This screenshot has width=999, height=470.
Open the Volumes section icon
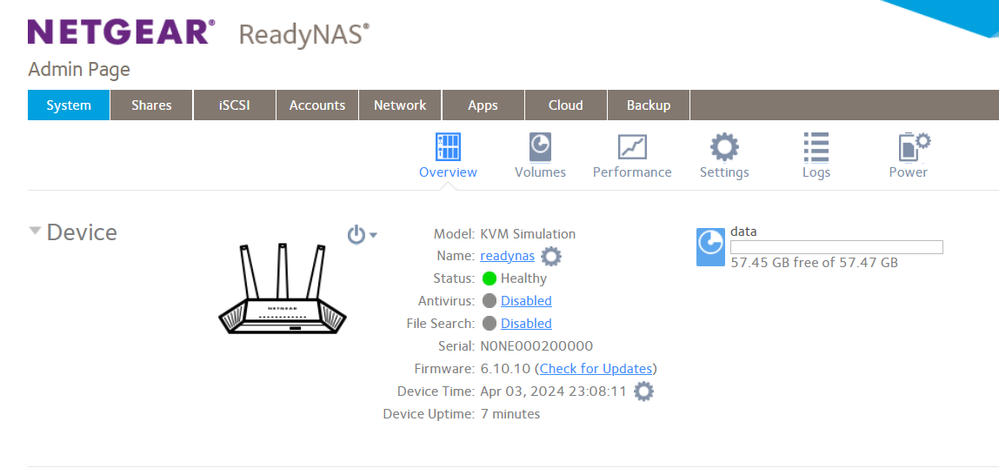coord(540,147)
